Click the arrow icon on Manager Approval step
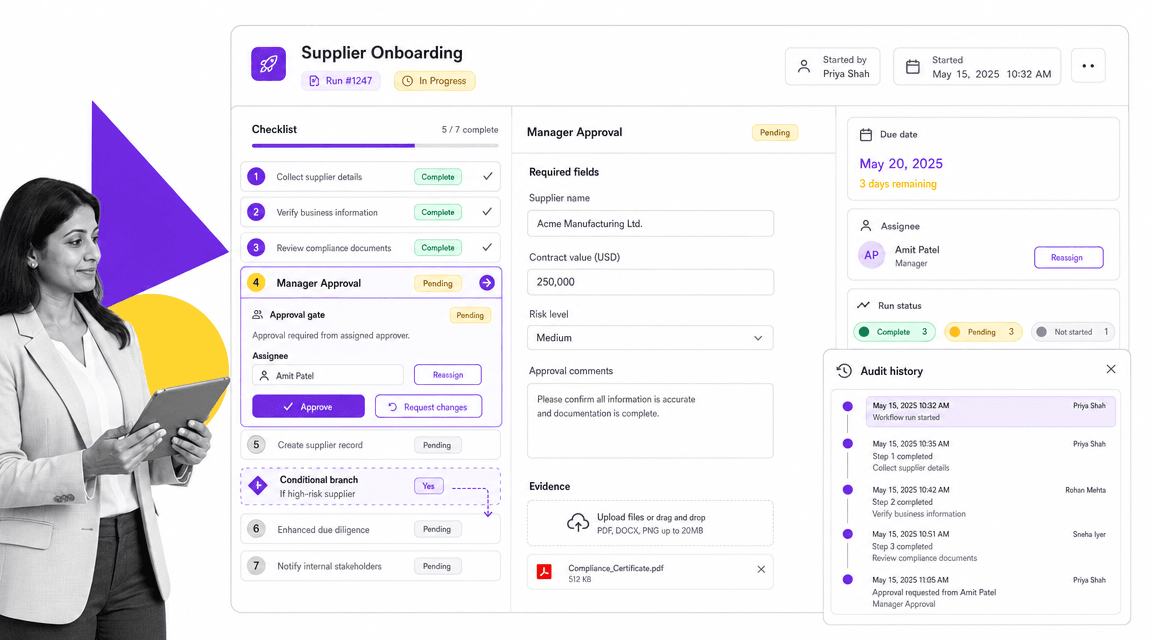This screenshot has height=640, width=1152. pos(487,283)
